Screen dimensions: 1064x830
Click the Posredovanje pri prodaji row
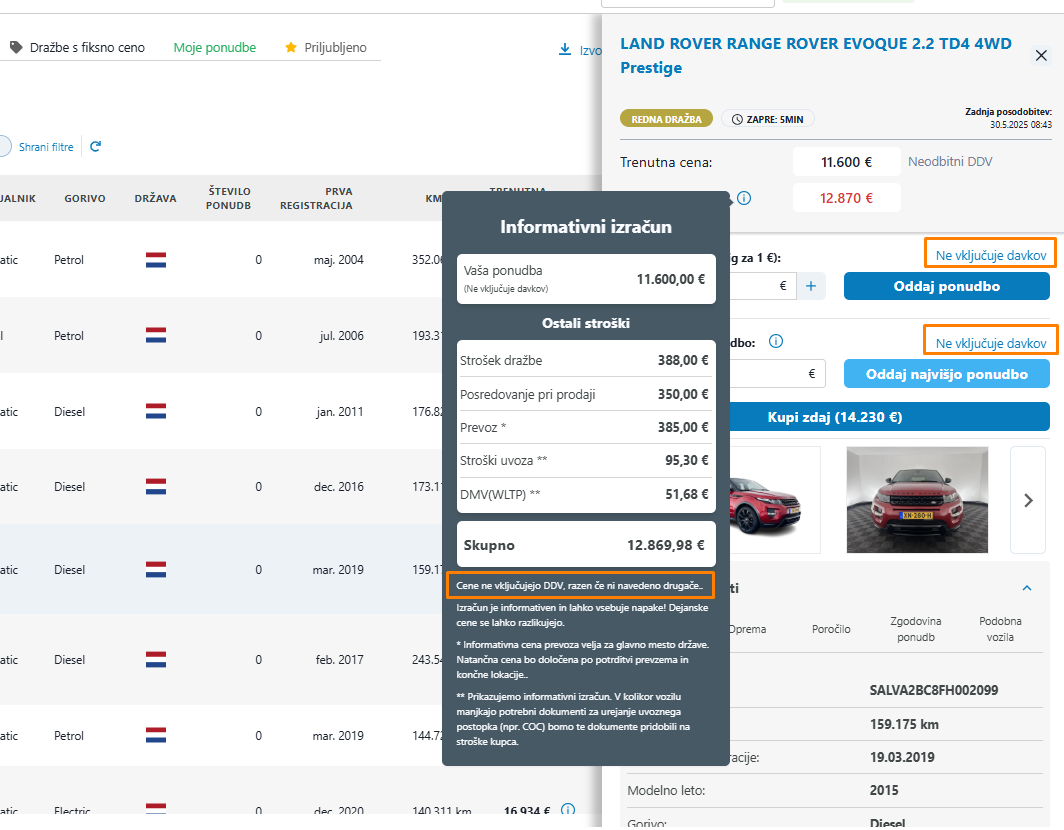(584, 394)
